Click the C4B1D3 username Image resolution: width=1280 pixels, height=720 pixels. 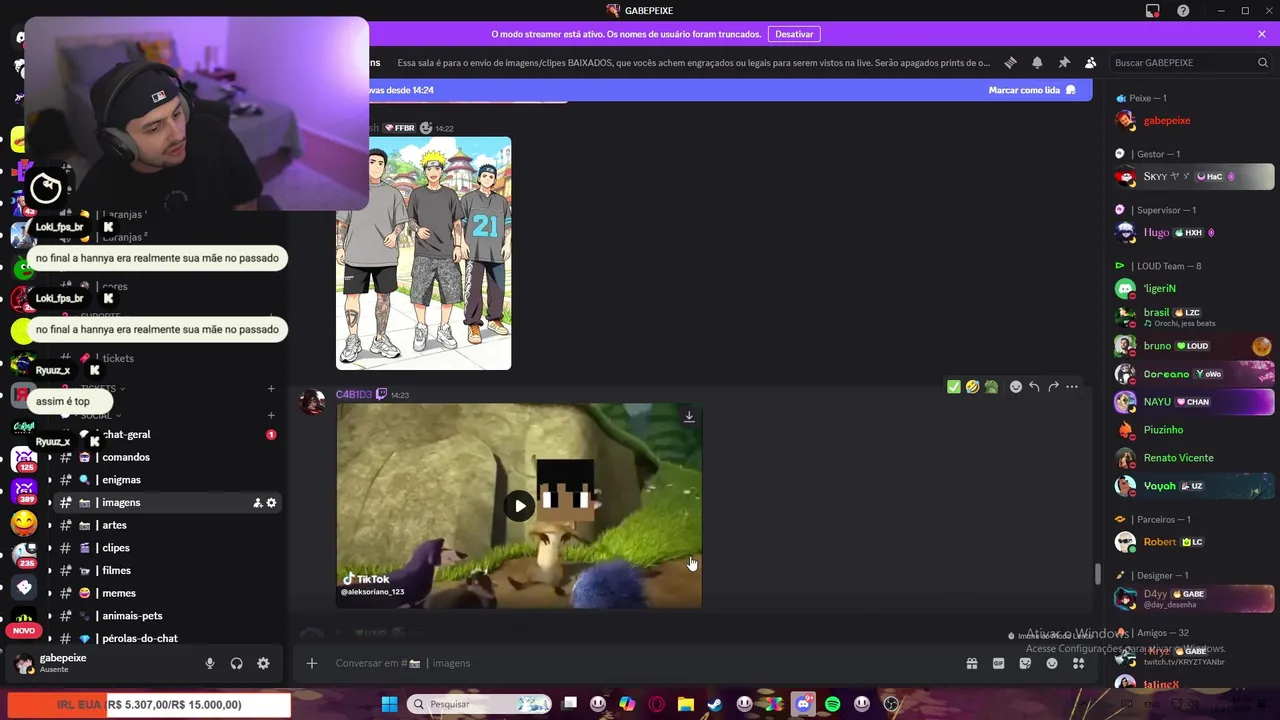[353, 394]
